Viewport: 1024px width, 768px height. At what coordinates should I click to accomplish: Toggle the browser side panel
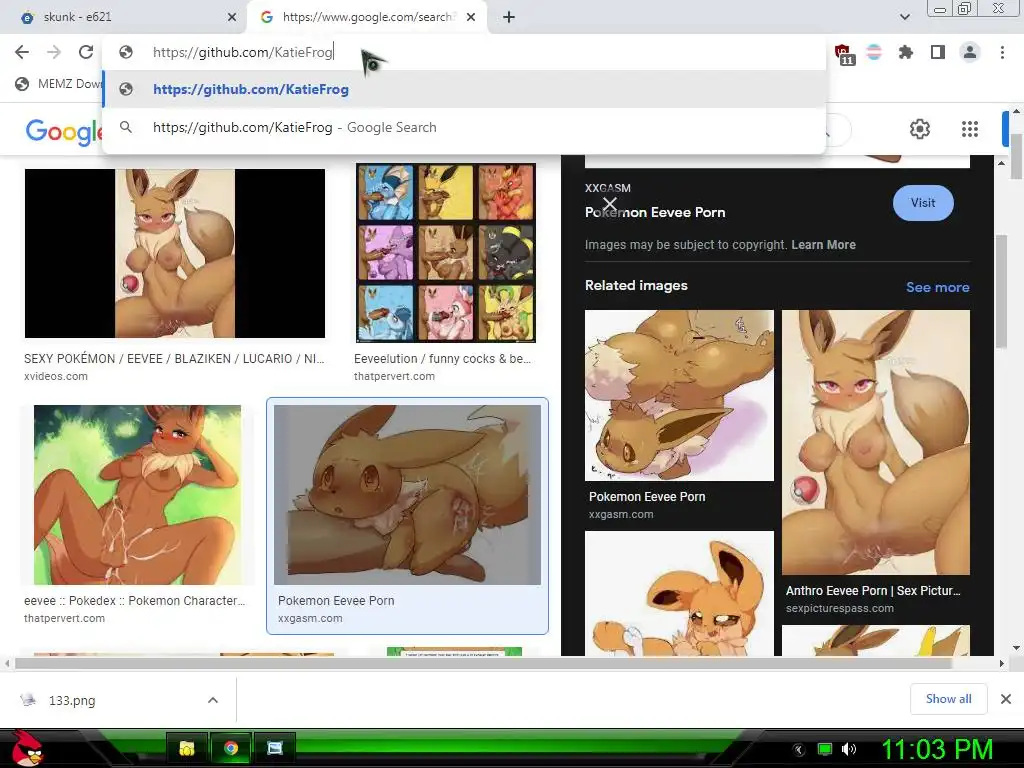pyautogui.click(x=938, y=52)
